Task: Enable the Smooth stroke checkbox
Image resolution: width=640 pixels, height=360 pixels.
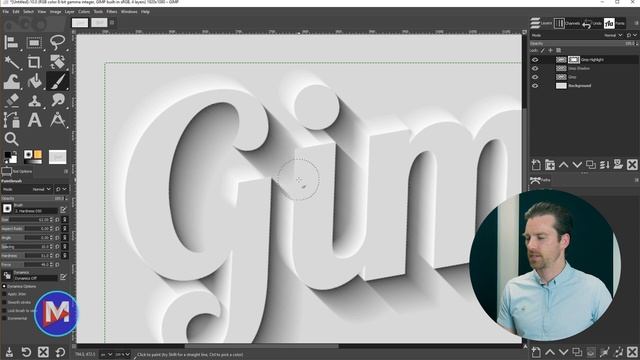Action: point(4,302)
